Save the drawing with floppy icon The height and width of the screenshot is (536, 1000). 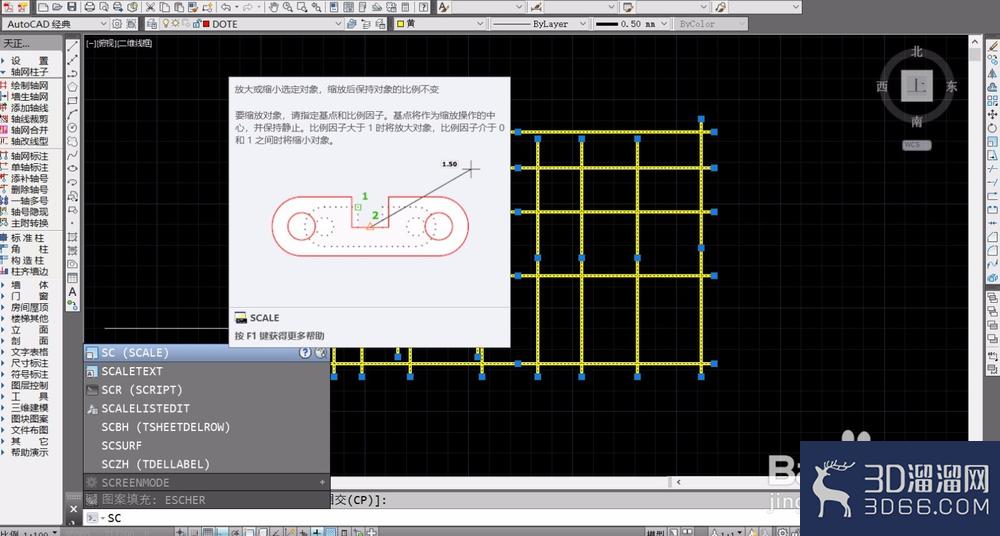coord(72,7)
